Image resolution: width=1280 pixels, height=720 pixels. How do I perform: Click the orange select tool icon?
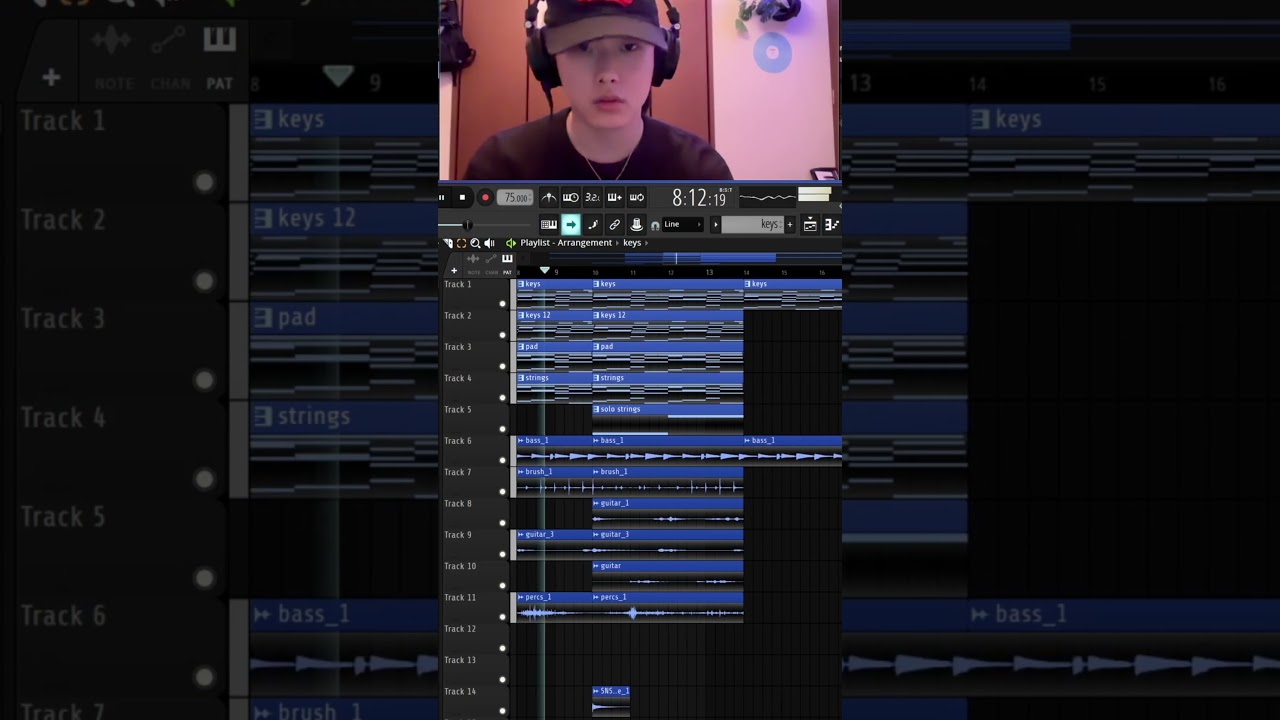pos(461,243)
